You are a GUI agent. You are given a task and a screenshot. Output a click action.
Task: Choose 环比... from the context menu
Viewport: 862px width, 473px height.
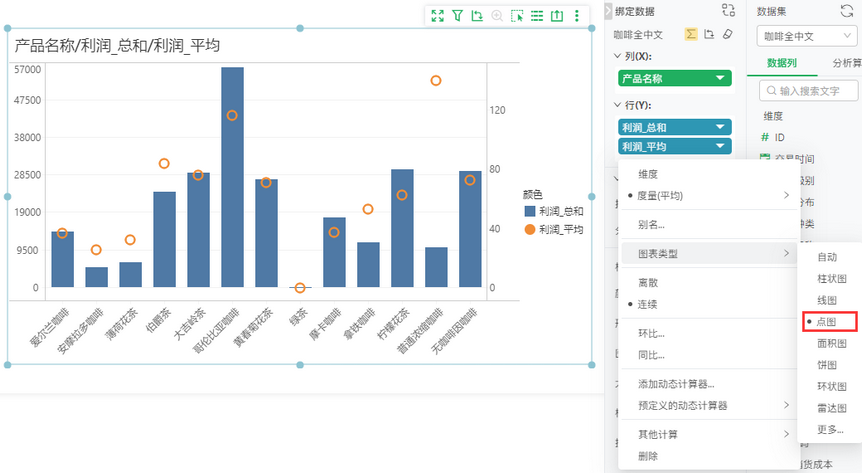pyautogui.click(x=651, y=333)
